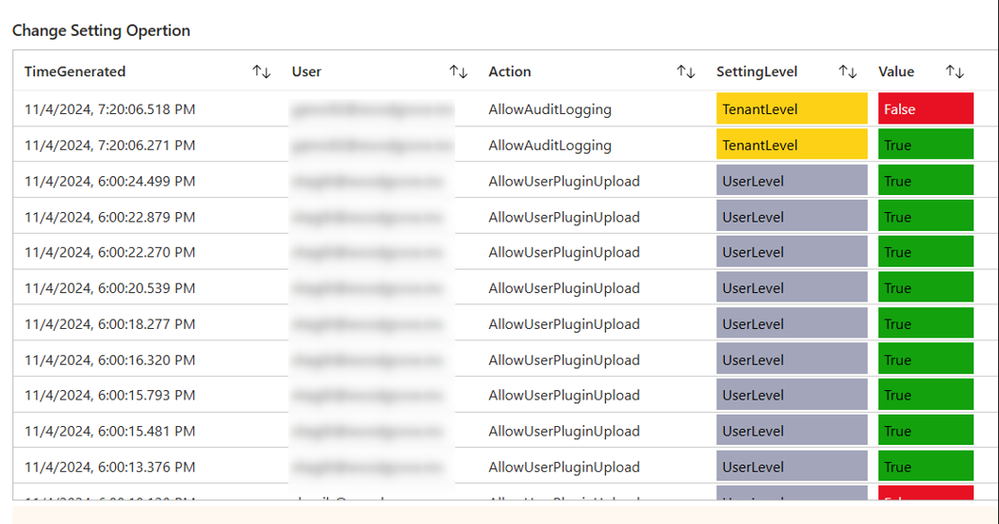
Task: Click AllowUserPluginUpload in the 6:00:13.376 row
Action: point(564,467)
